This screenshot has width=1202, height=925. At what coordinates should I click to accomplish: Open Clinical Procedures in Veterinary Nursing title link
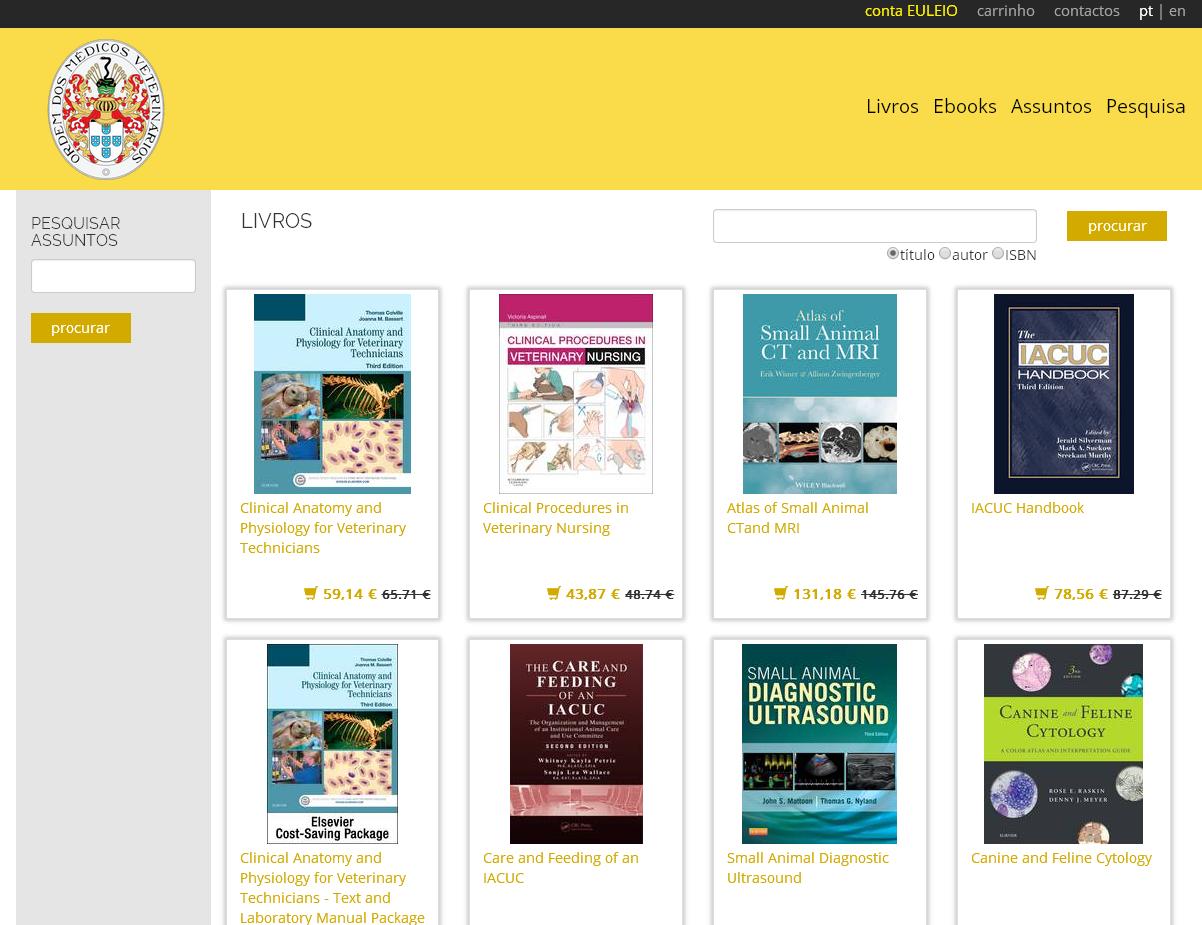pyautogui.click(x=556, y=518)
